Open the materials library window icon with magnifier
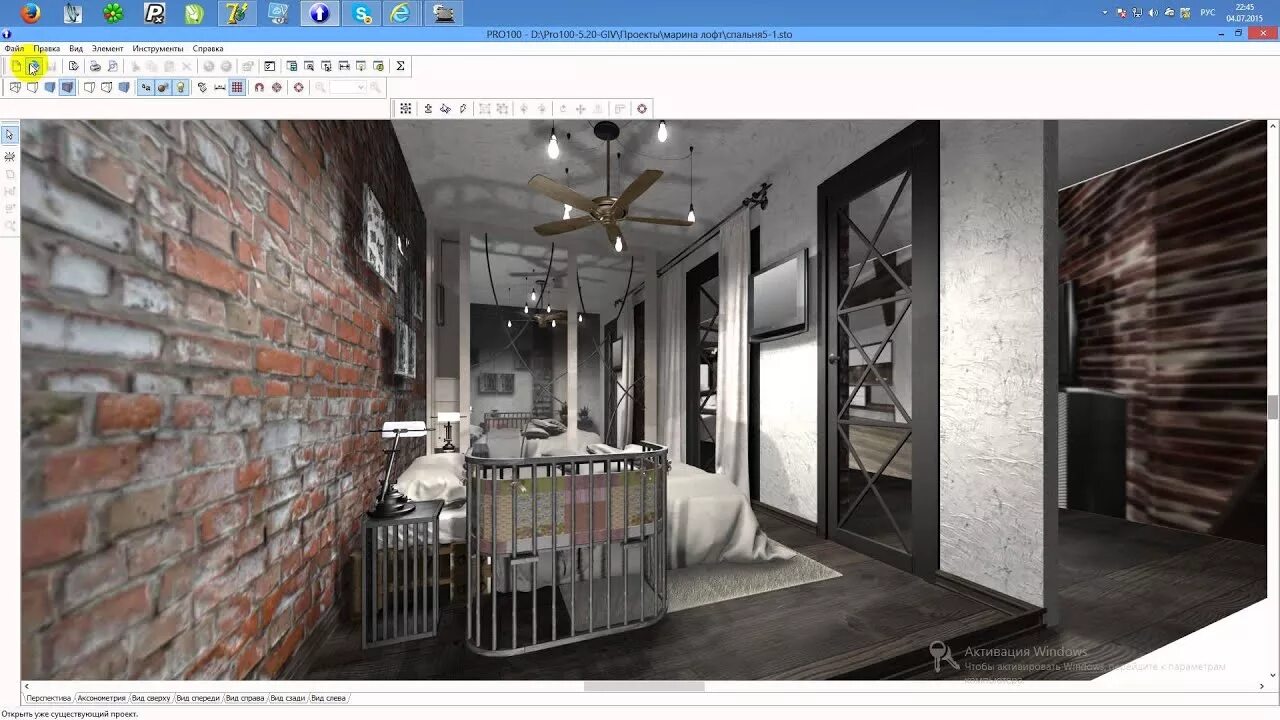 click(308, 66)
